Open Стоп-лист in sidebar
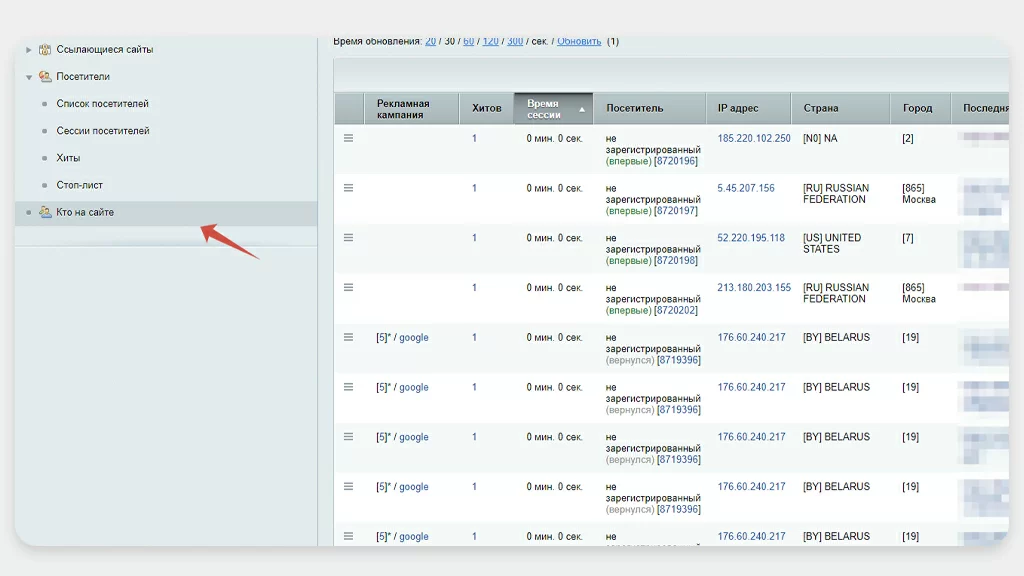Image resolution: width=1024 pixels, height=576 pixels. coord(79,185)
